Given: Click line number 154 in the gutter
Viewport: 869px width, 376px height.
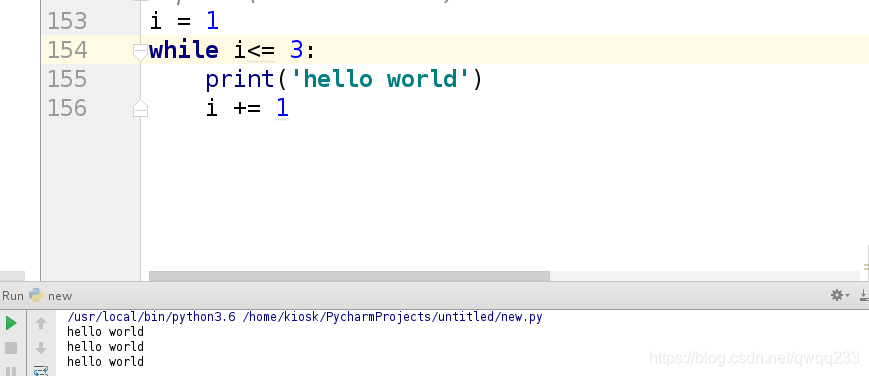Looking at the screenshot, I should point(67,50).
